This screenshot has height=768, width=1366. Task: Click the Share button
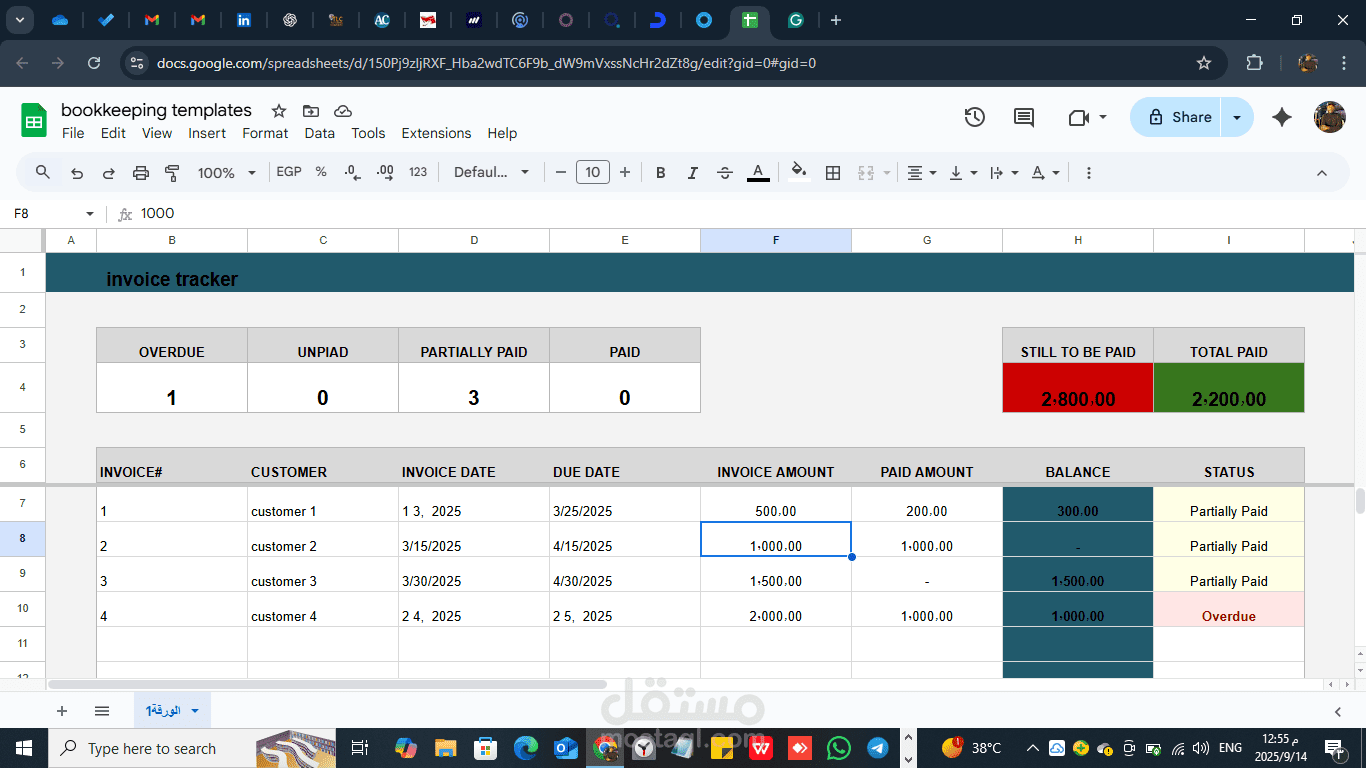[x=1177, y=117]
